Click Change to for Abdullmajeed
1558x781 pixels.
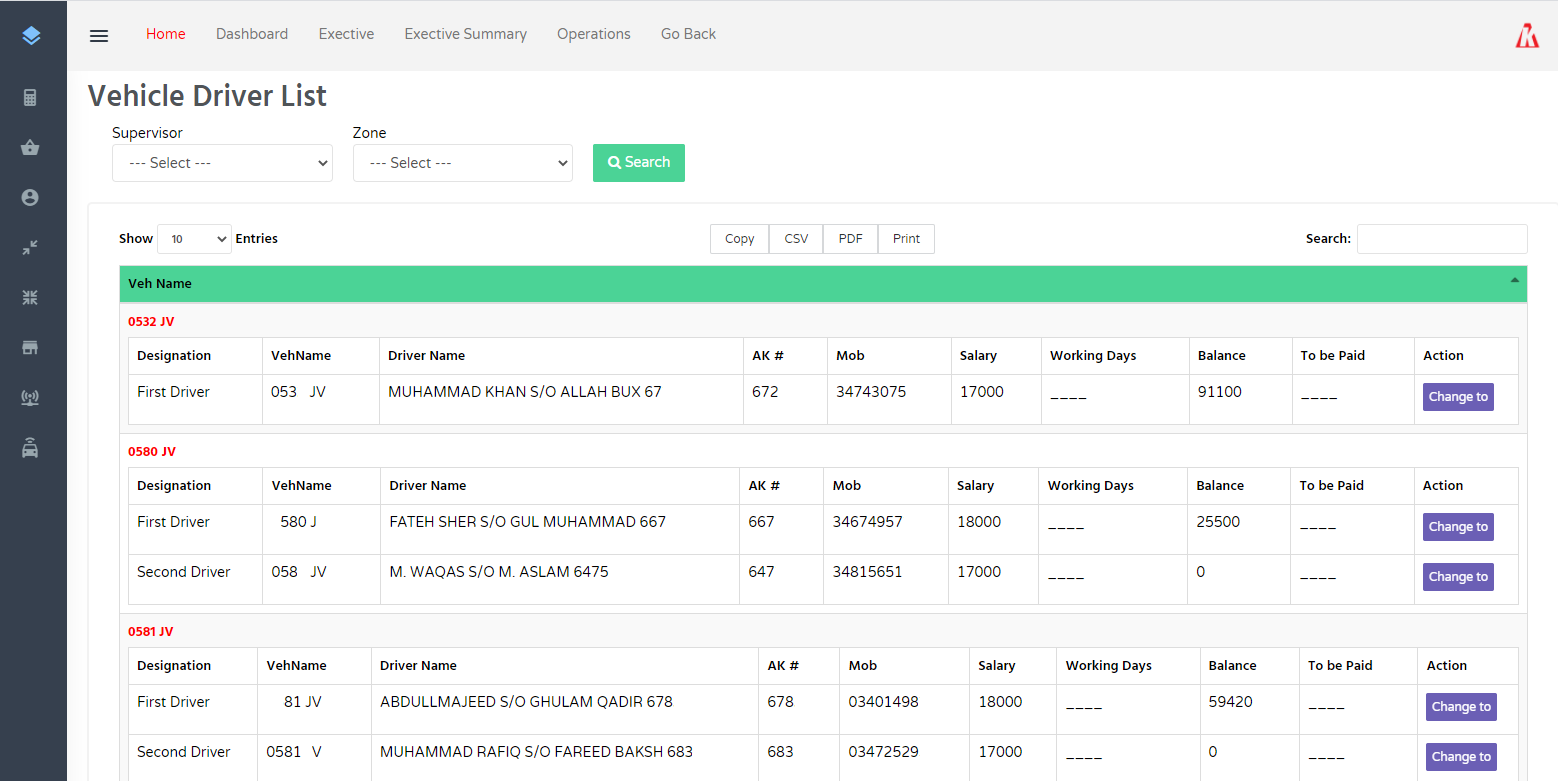pyautogui.click(x=1461, y=707)
